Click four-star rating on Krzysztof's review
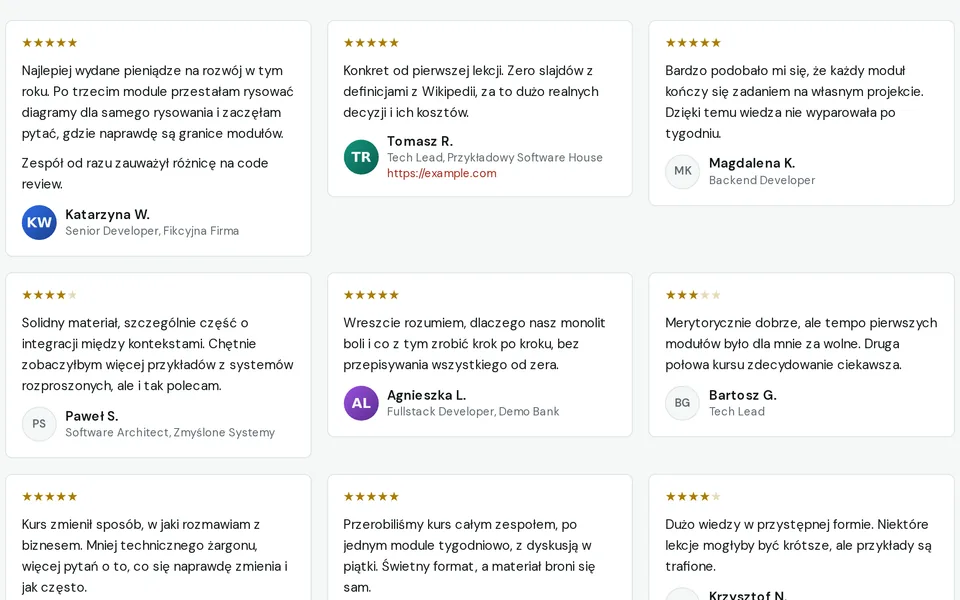The height and width of the screenshot is (600, 960). 693,497
